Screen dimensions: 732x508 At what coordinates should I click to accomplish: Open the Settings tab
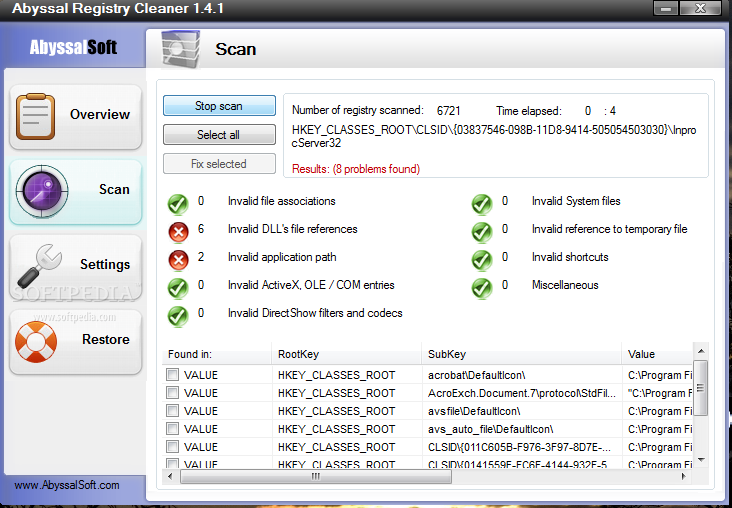76,267
